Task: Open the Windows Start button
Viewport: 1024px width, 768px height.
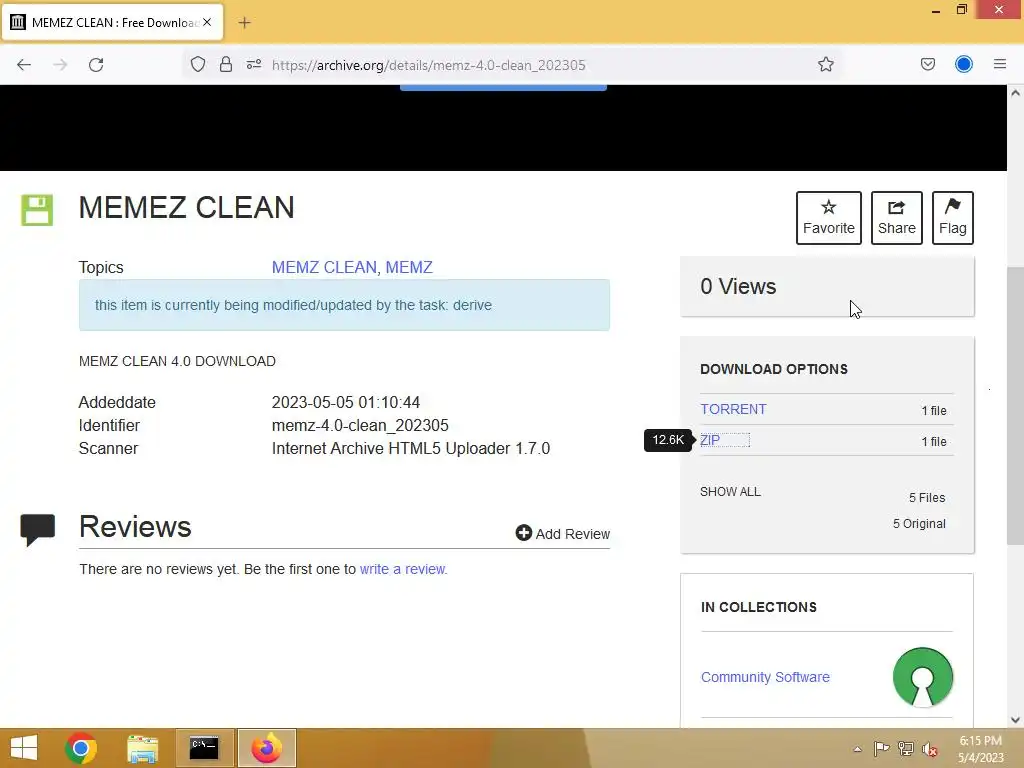Action: pyautogui.click(x=24, y=748)
